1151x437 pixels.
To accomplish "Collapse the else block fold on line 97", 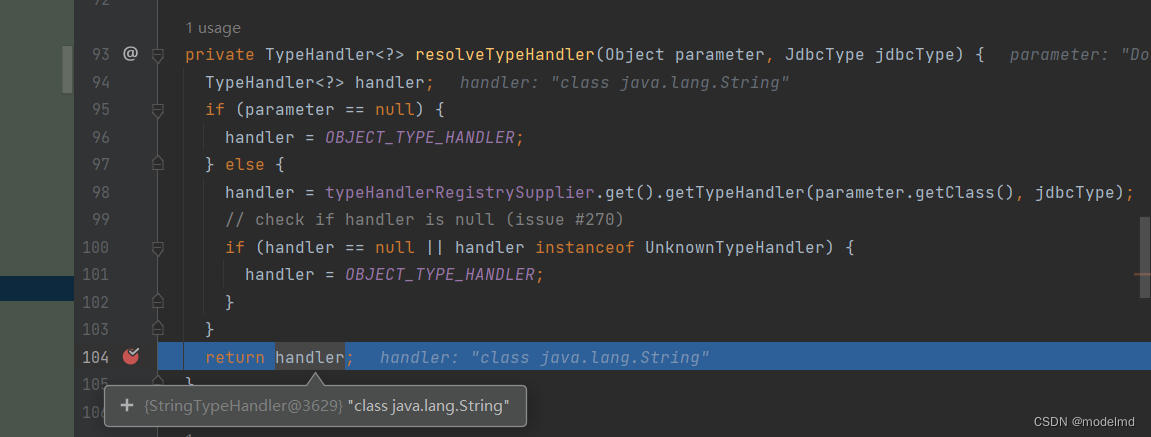I will pyautogui.click(x=157, y=165).
